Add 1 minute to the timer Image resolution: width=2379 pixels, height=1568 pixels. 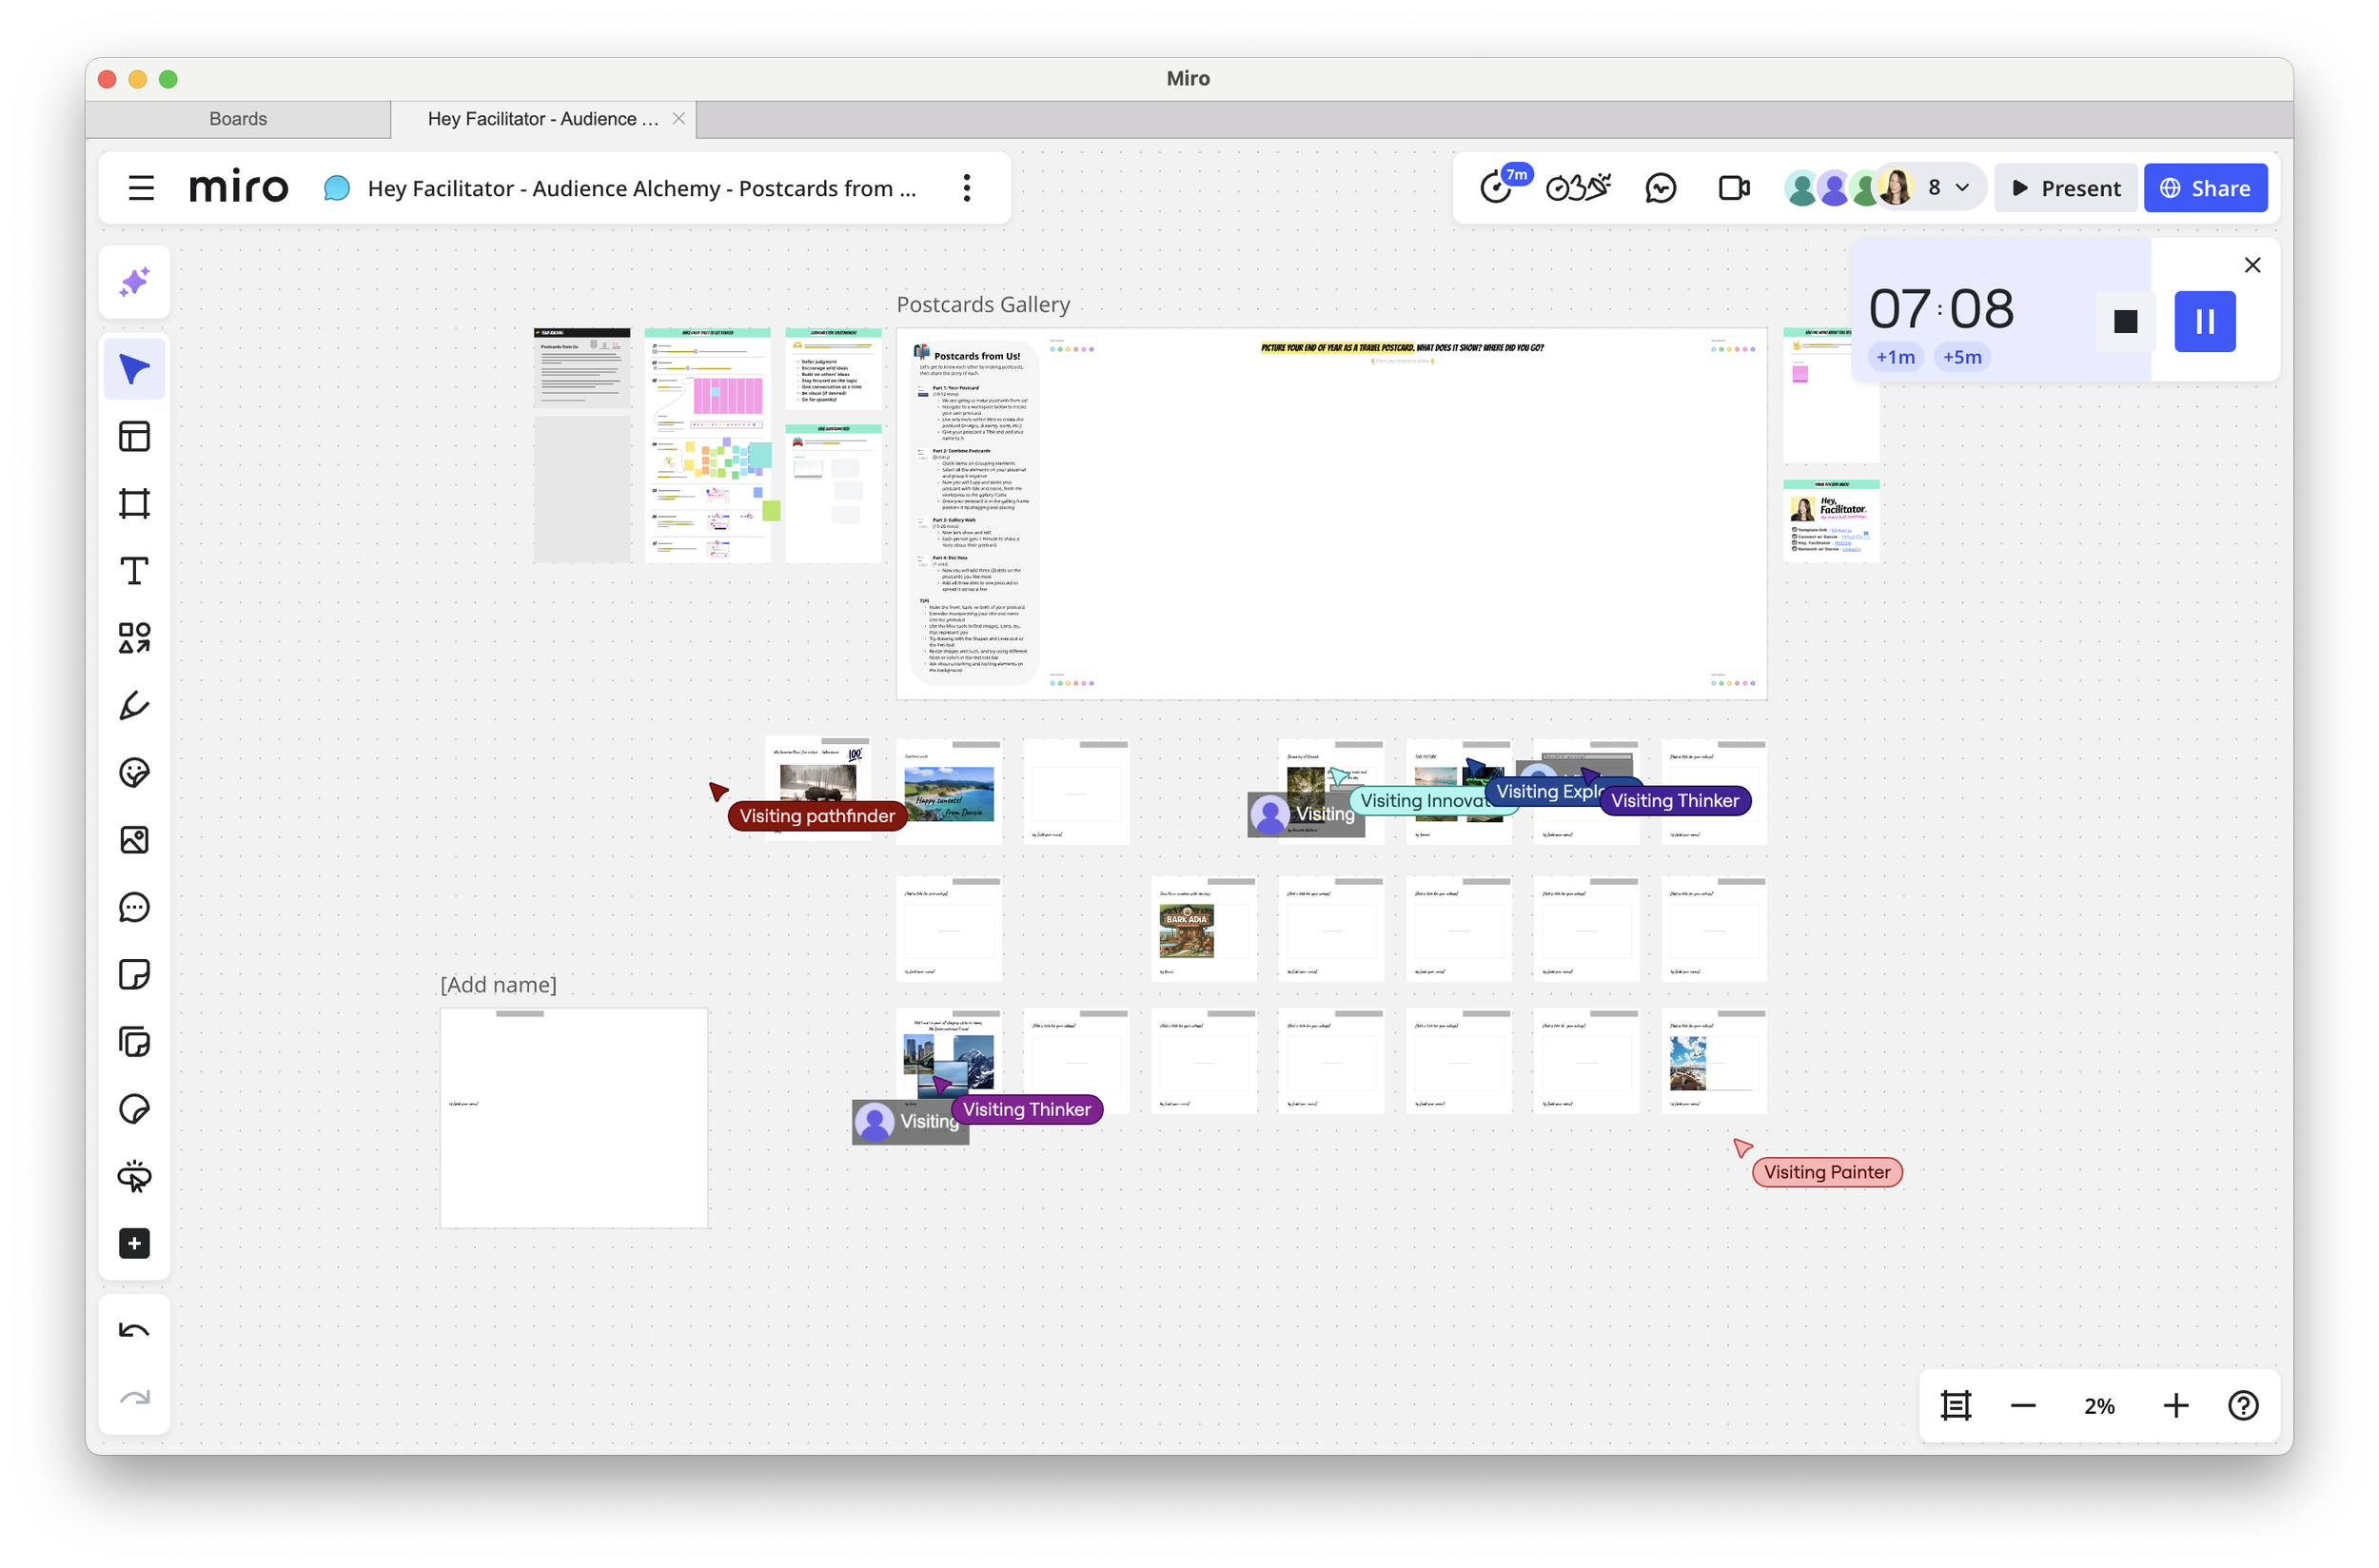point(1895,357)
